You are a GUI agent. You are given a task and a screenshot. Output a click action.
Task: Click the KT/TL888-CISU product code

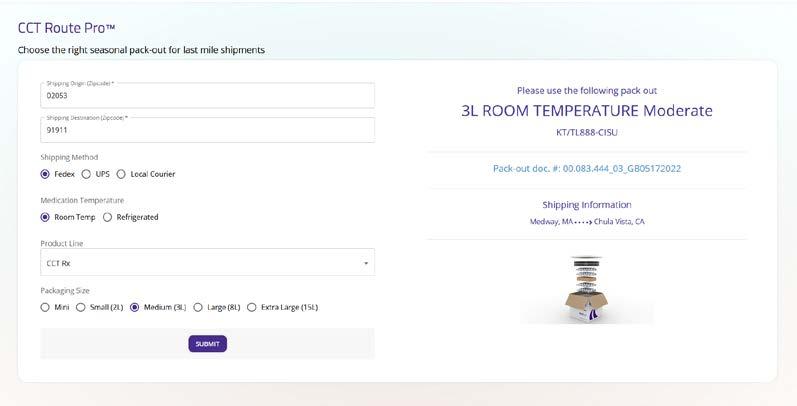coord(587,133)
